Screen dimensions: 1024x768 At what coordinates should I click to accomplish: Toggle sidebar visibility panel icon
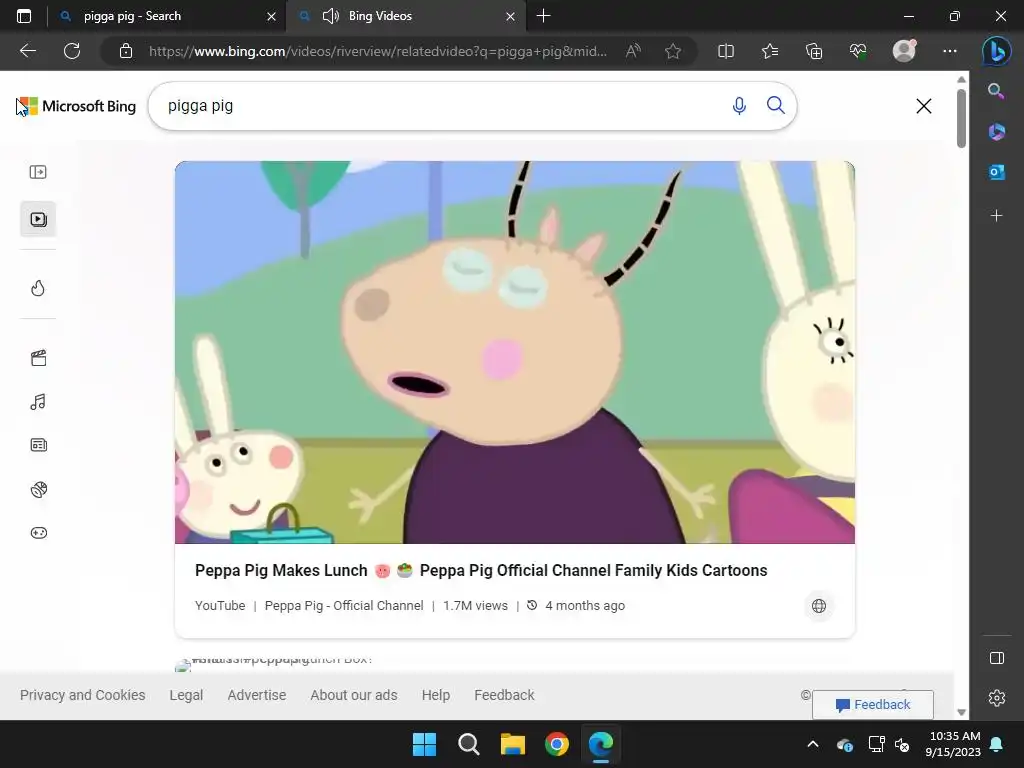click(x=997, y=658)
